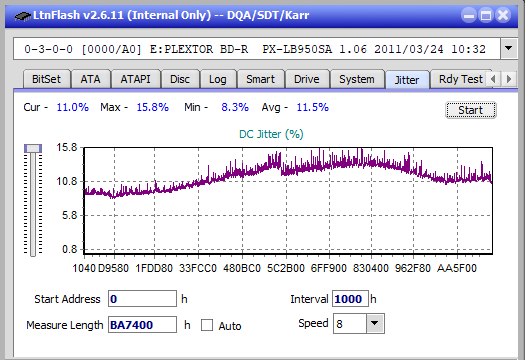Viewport: 525px width, 360px height.
Task: Open the Log tab
Action: tap(218, 79)
